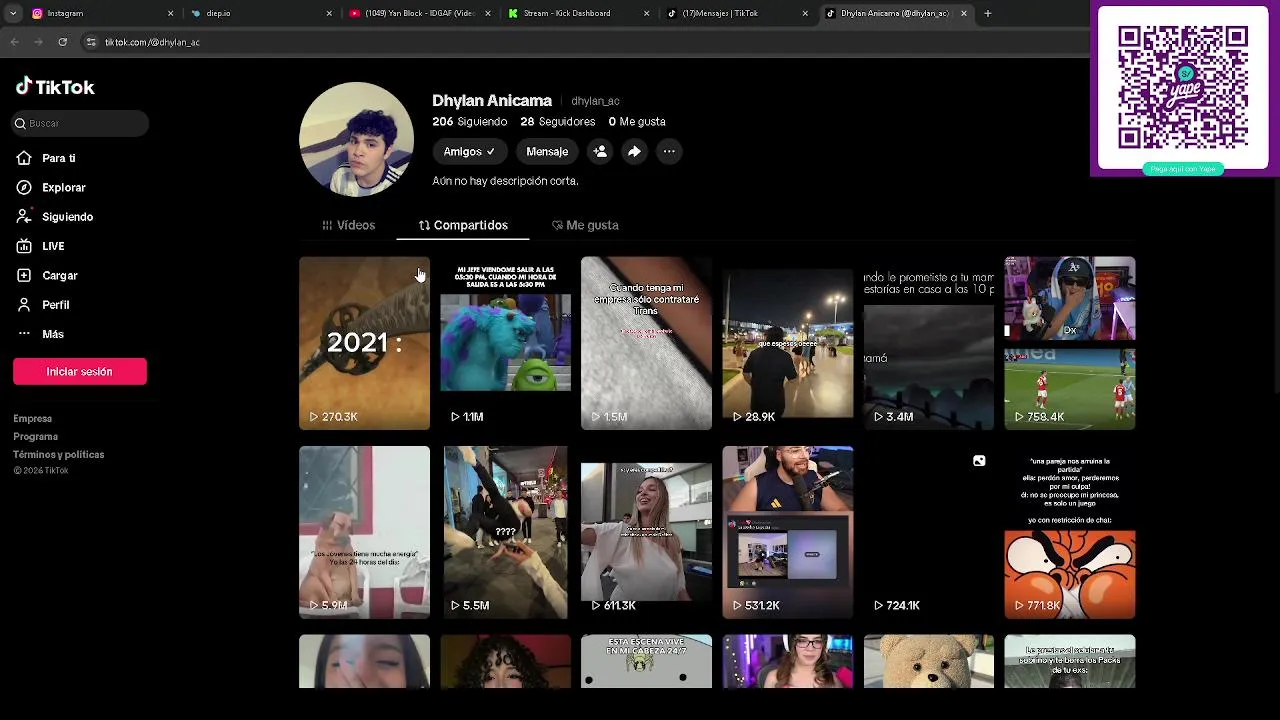Viewport: 1280px width, 720px height.
Task: Open the streamer video with 531.2K views
Action: click(x=788, y=532)
